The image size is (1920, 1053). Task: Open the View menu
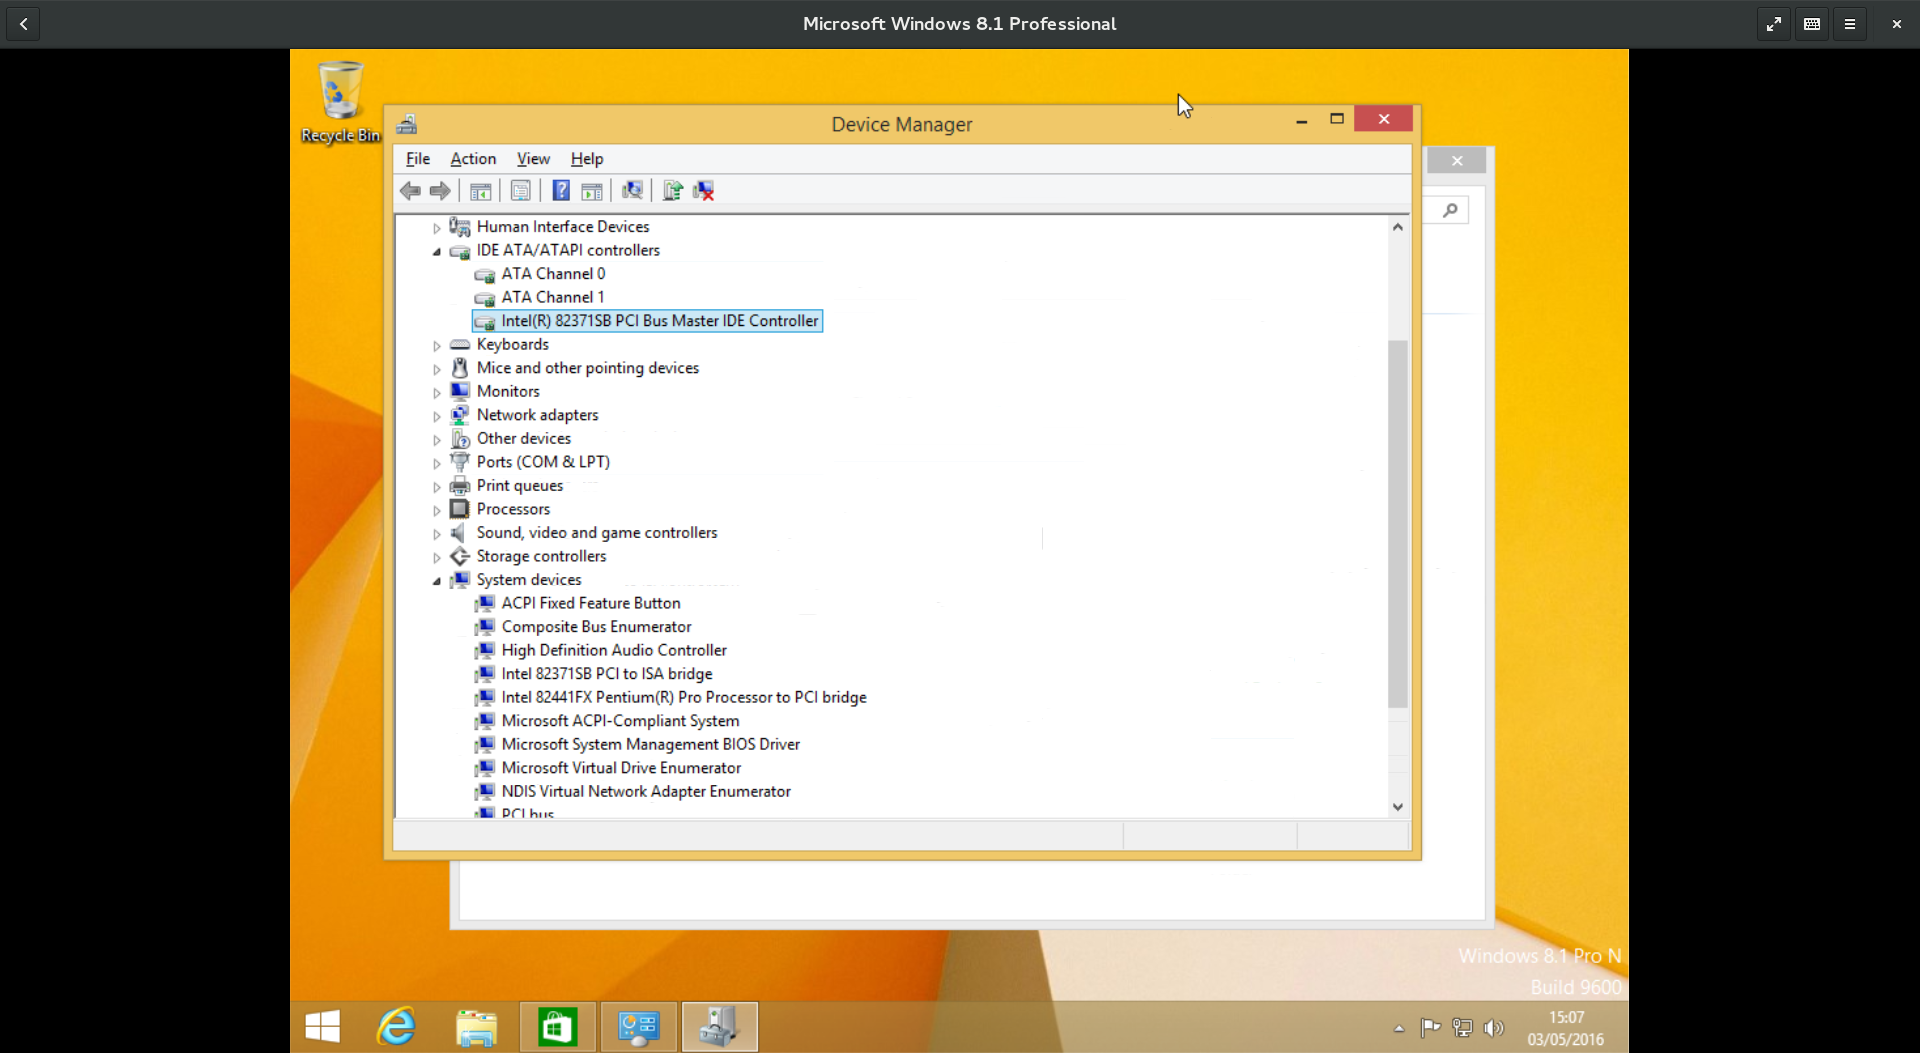click(x=533, y=159)
